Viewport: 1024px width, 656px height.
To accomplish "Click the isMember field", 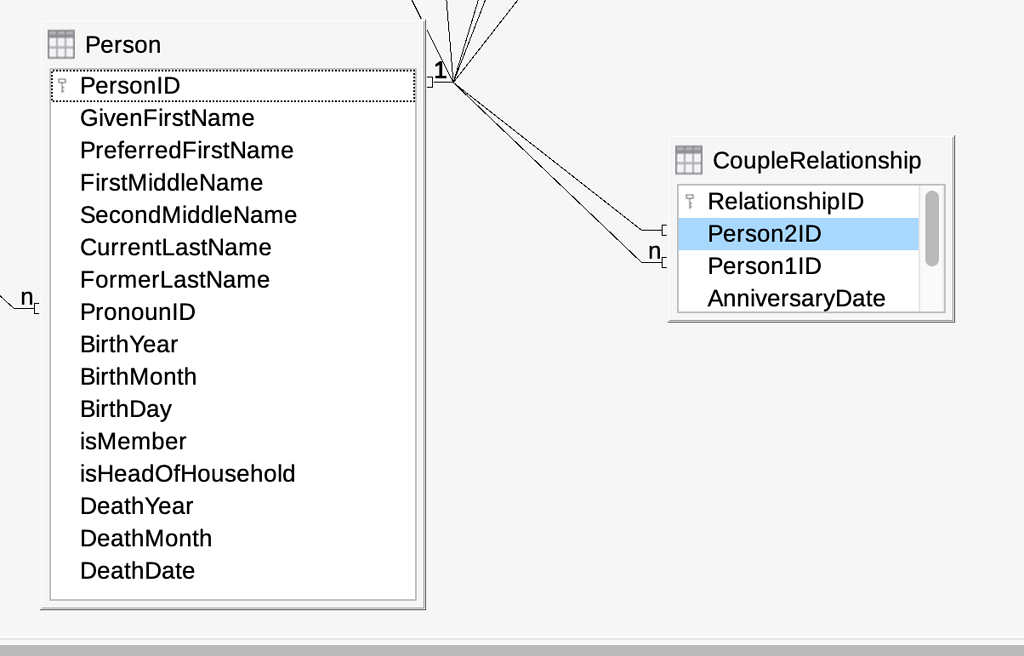I will pyautogui.click(x=133, y=441).
